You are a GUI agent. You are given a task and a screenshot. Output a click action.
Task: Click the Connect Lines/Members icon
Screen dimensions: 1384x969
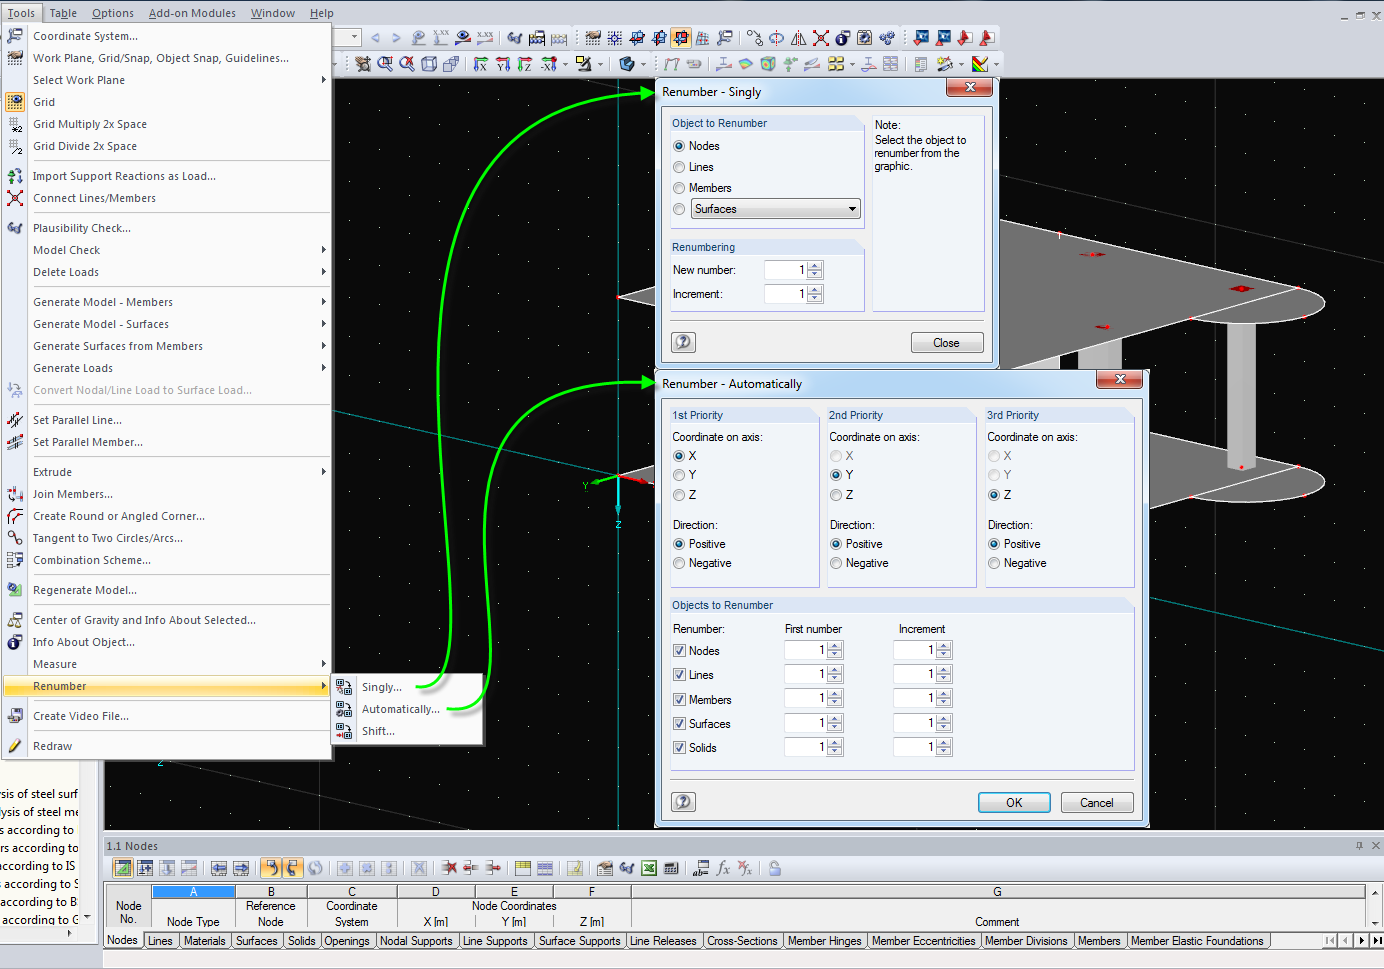point(15,198)
